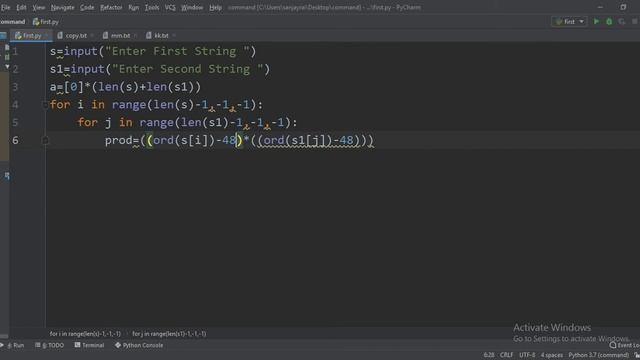Open the Window menu
Viewport: 640px width, 360px height.
(192, 7)
